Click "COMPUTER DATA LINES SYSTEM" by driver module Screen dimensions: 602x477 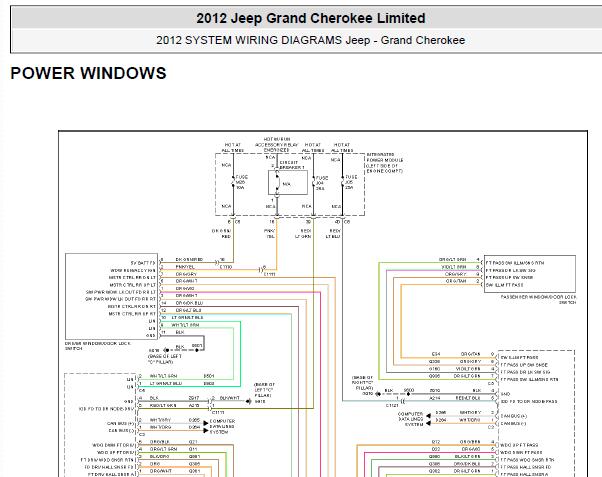tap(222, 427)
